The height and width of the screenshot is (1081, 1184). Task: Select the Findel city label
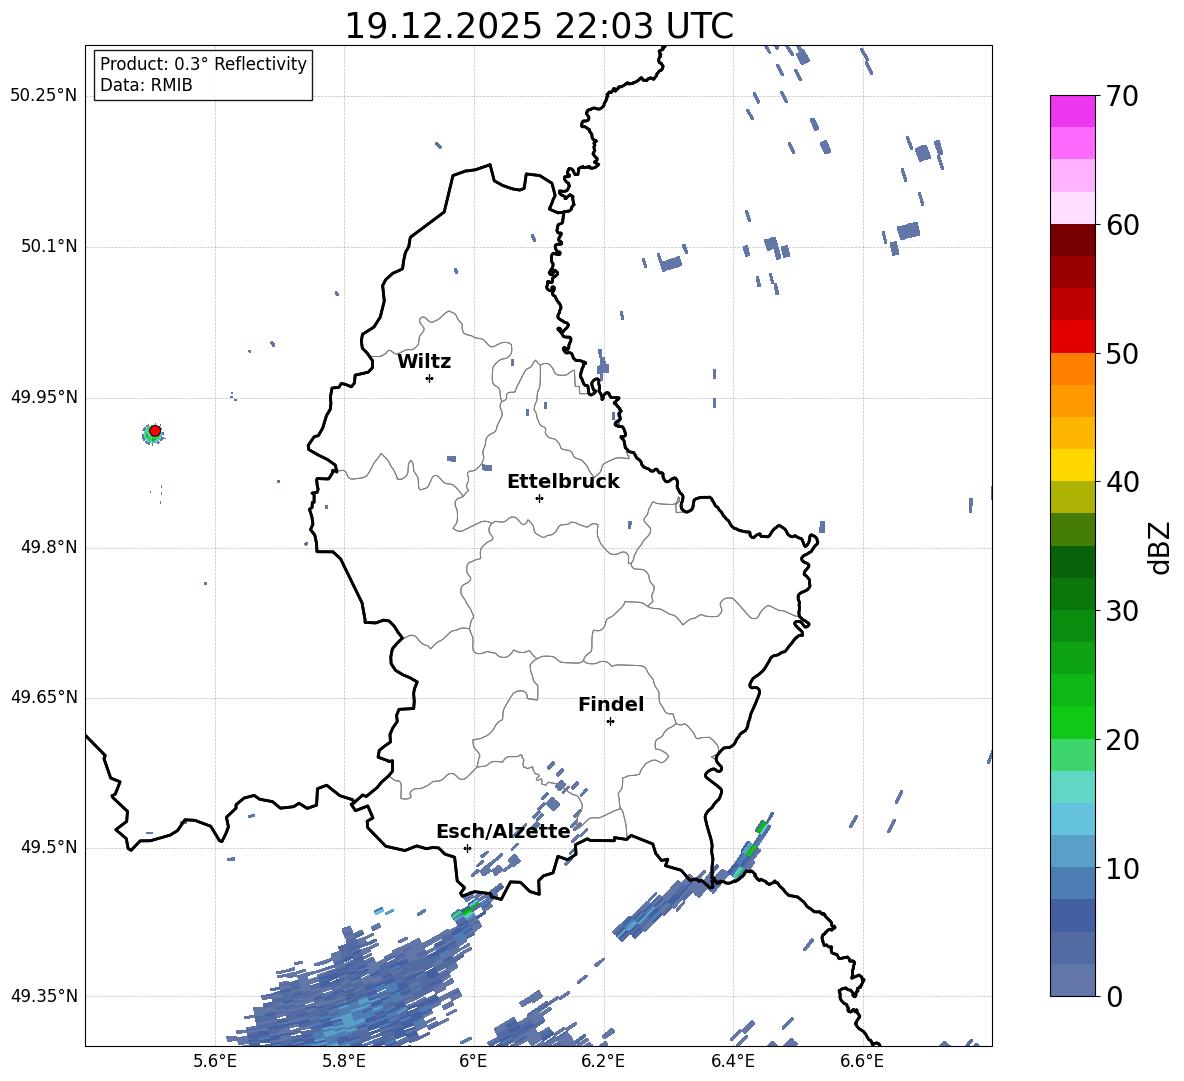611,705
